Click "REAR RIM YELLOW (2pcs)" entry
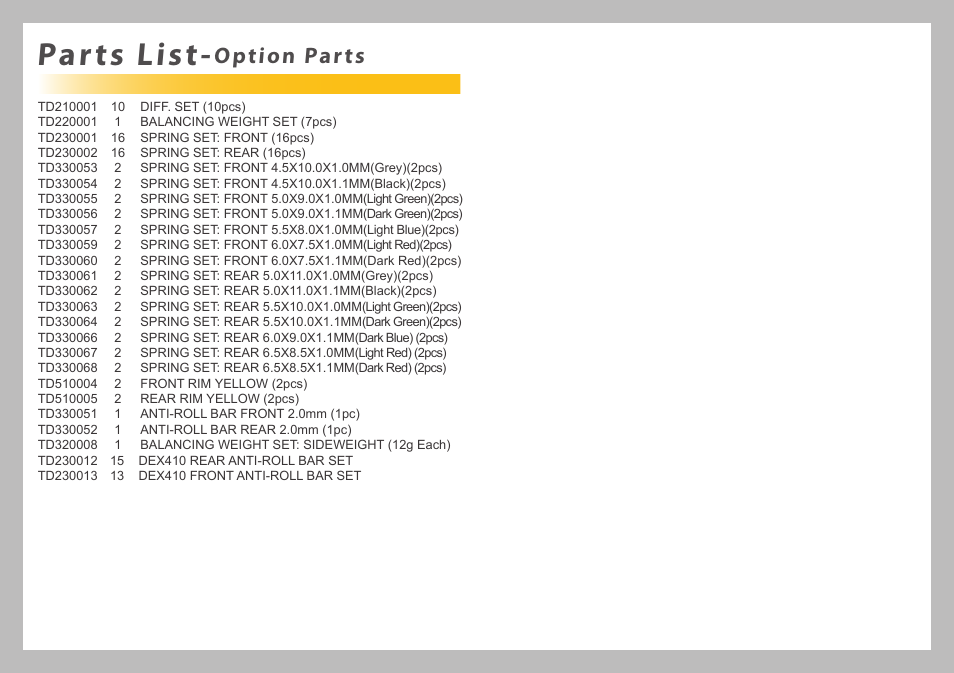The image size is (954, 673). point(220,399)
